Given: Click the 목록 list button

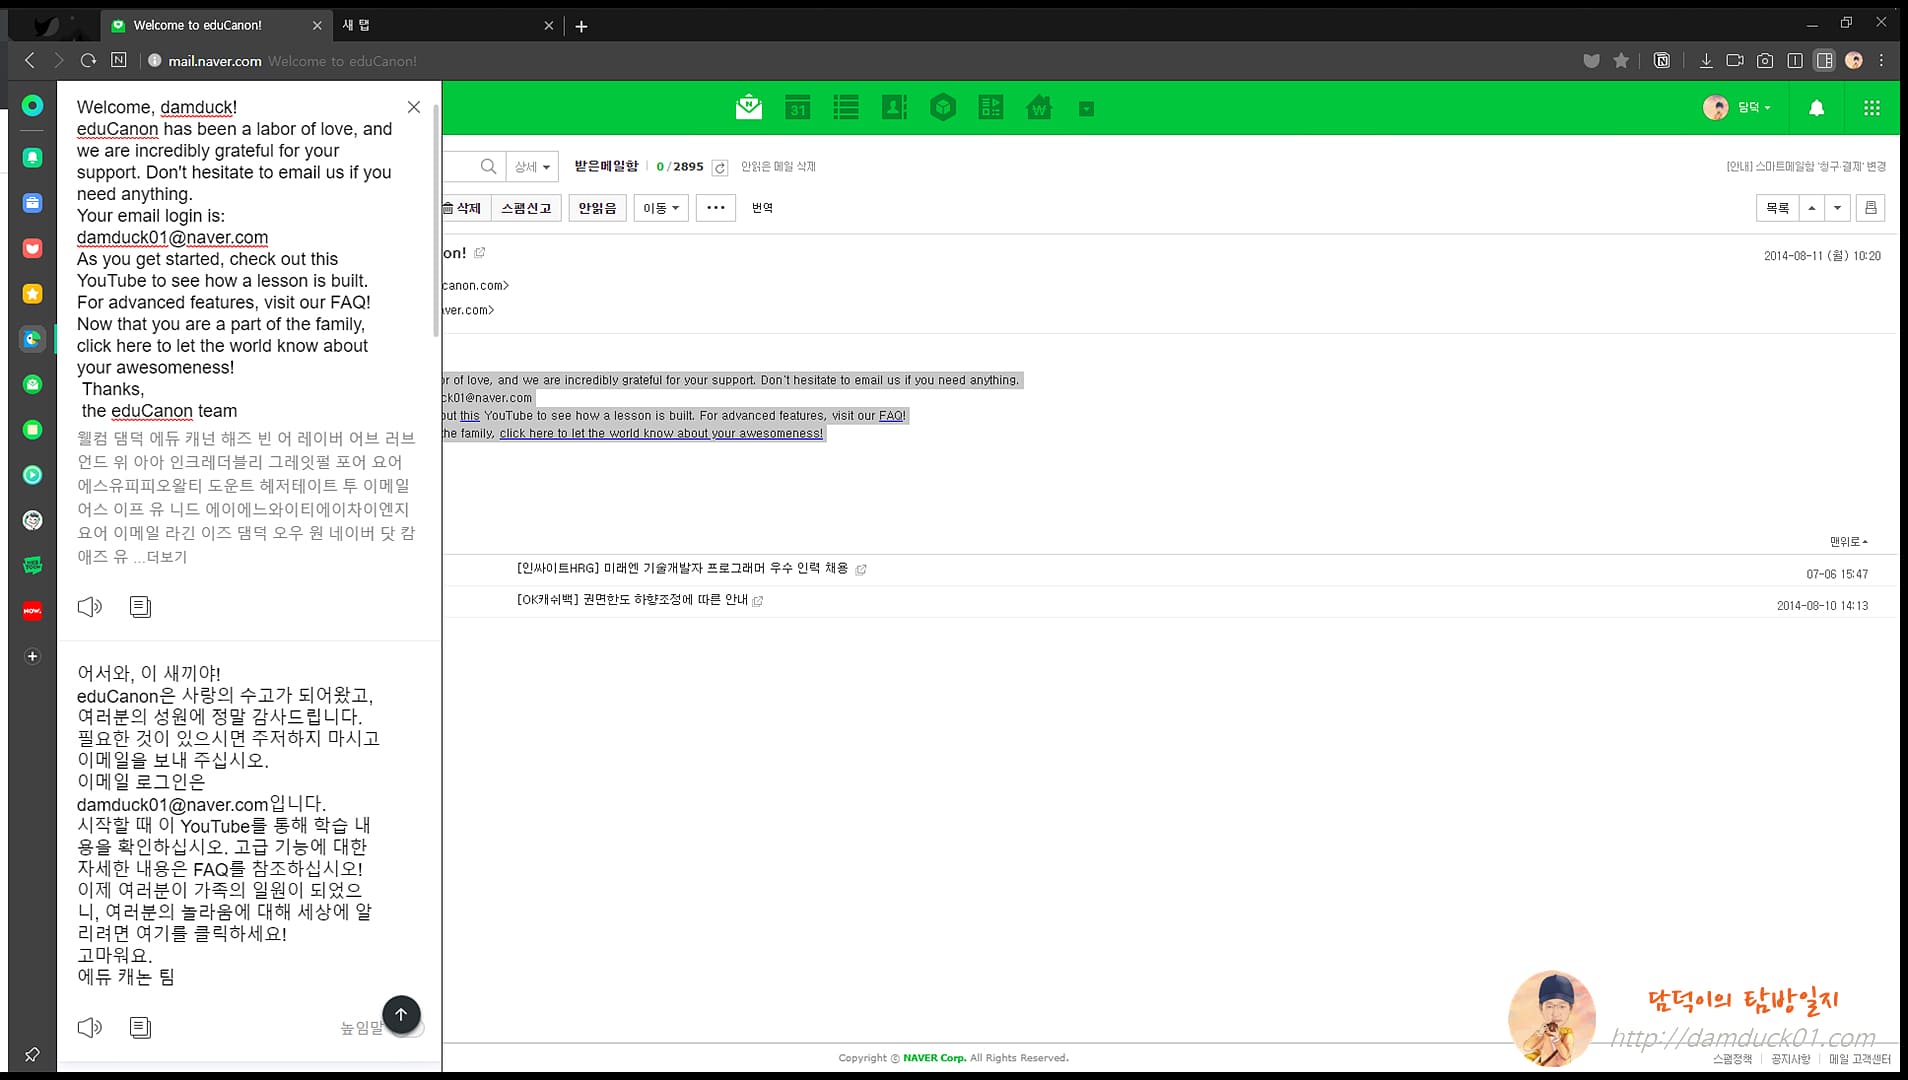Looking at the screenshot, I should pyautogui.click(x=1777, y=208).
